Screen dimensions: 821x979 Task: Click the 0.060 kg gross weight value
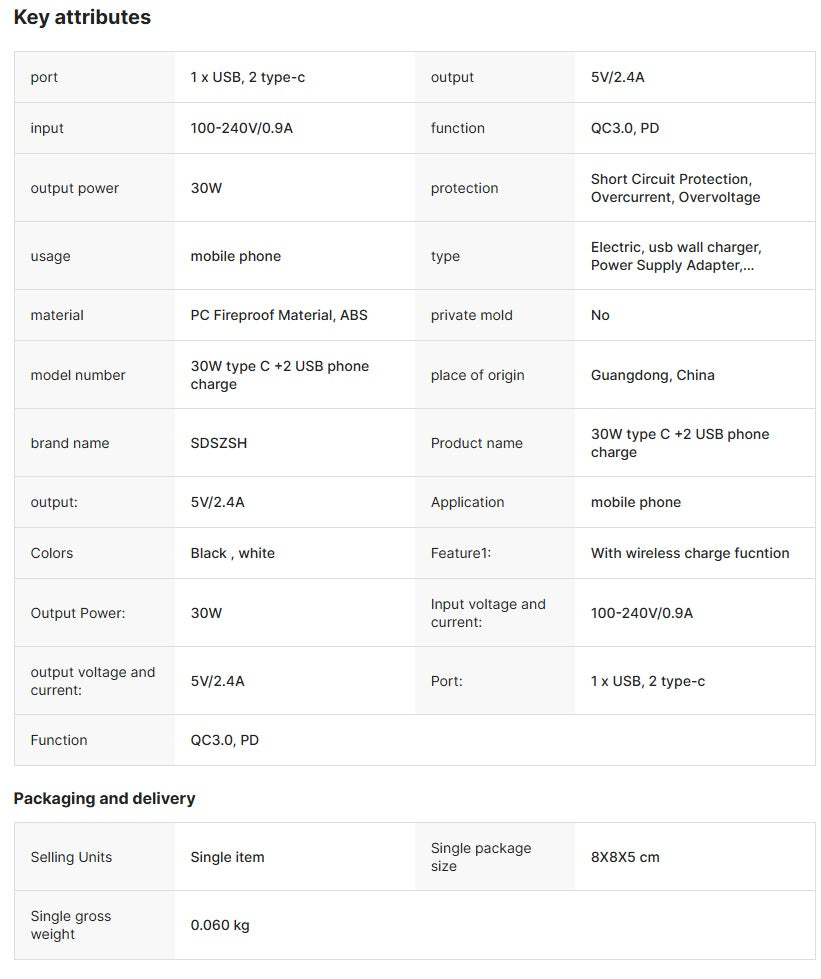pos(220,925)
